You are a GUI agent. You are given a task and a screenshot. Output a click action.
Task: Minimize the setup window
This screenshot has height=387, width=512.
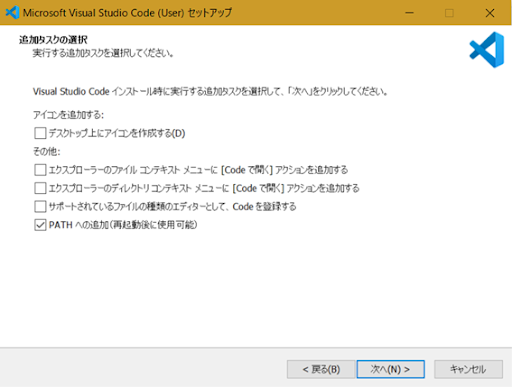coord(410,13)
